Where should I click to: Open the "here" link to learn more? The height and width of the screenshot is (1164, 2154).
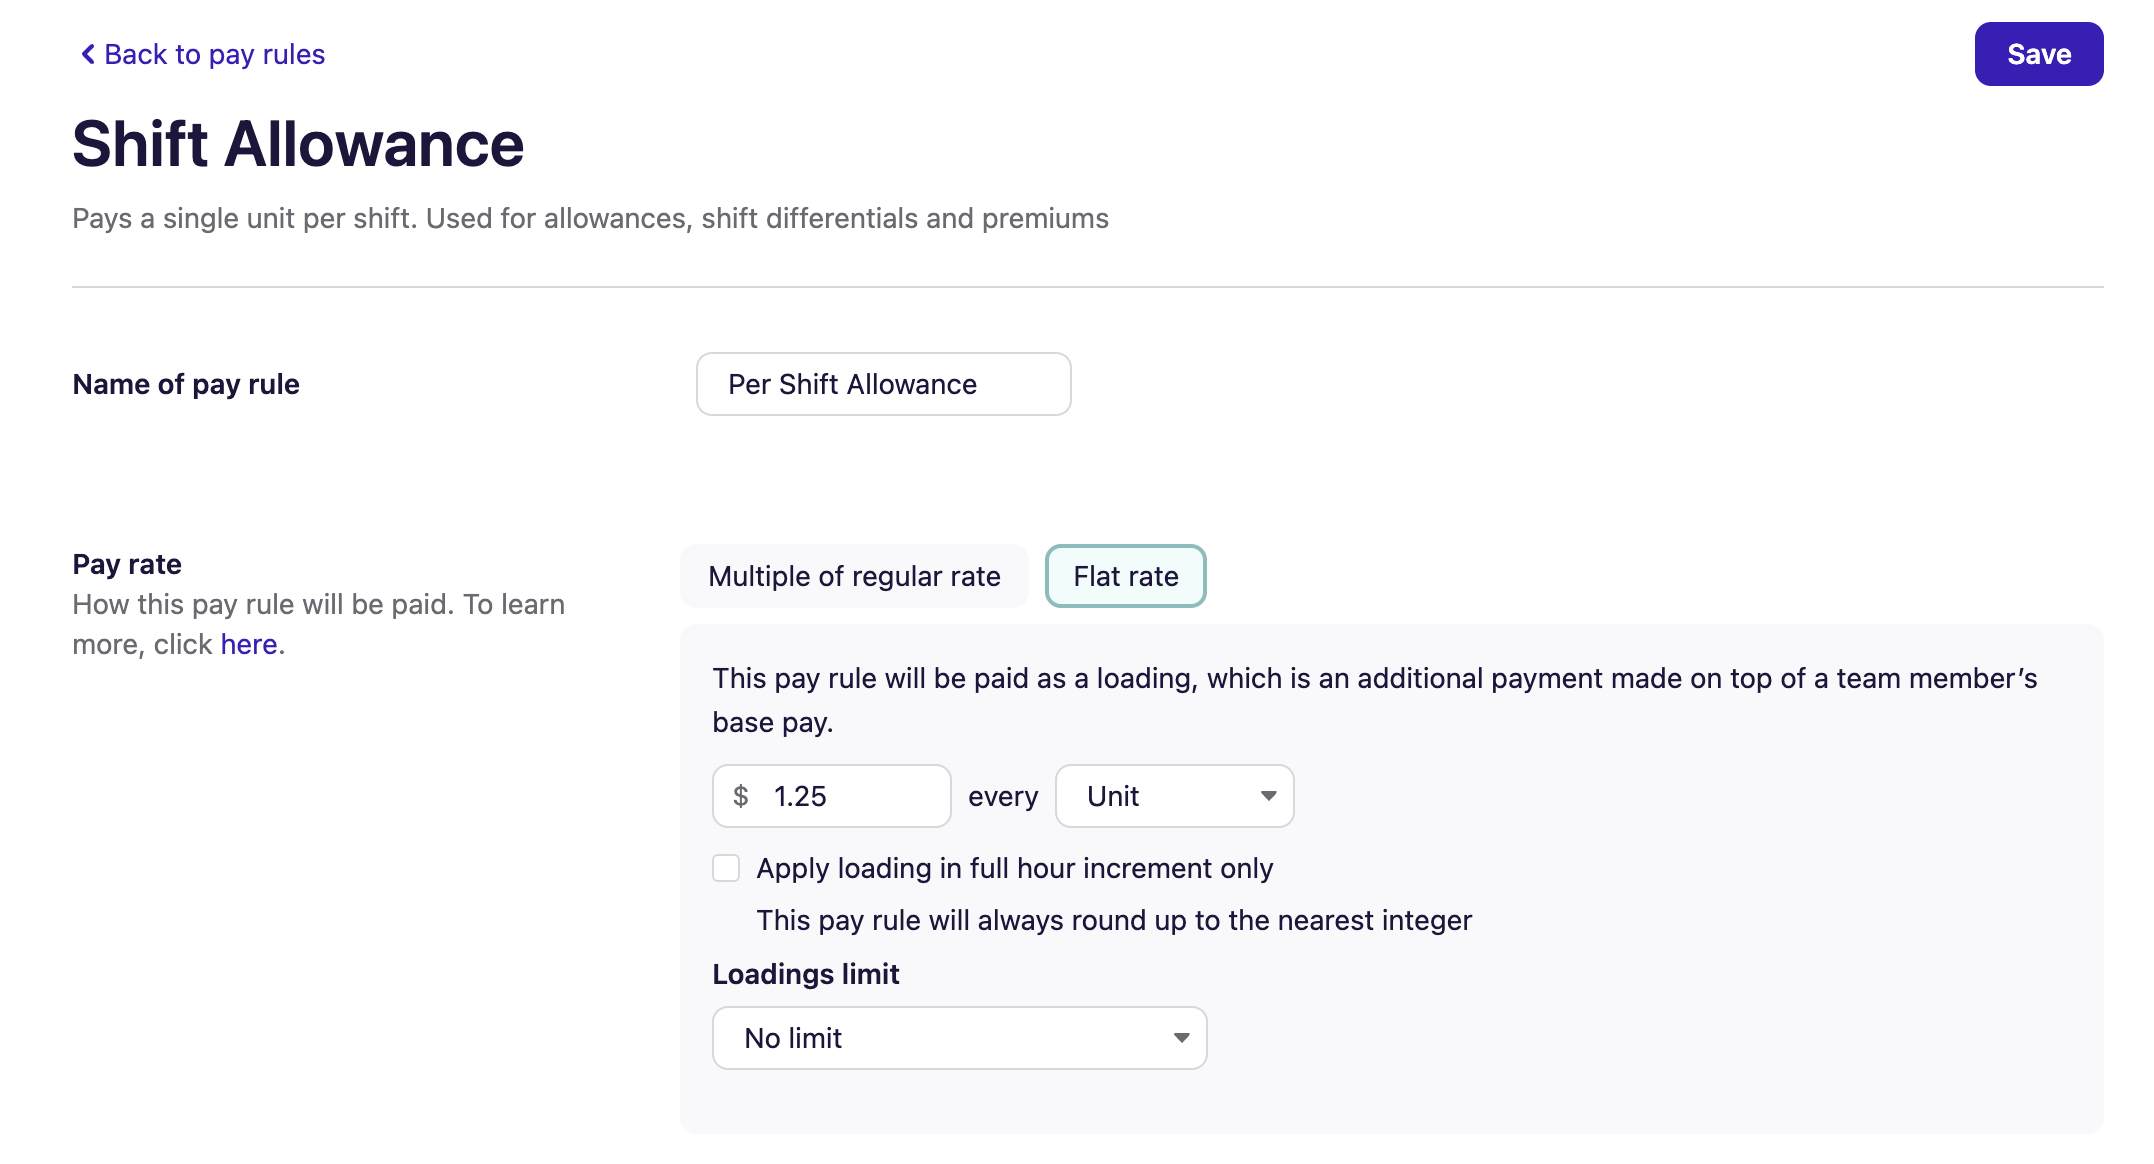[248, 644]
